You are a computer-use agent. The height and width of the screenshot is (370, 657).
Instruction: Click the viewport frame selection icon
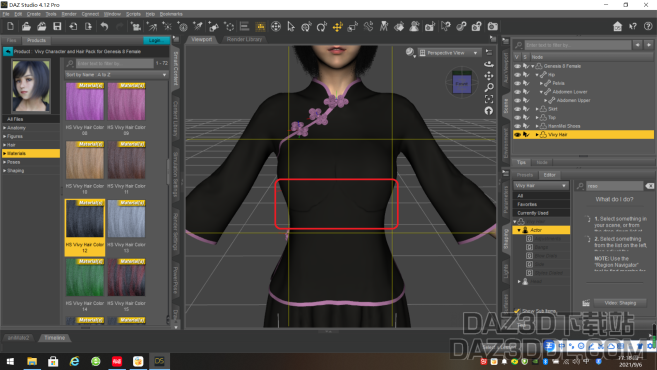(489, 99)
